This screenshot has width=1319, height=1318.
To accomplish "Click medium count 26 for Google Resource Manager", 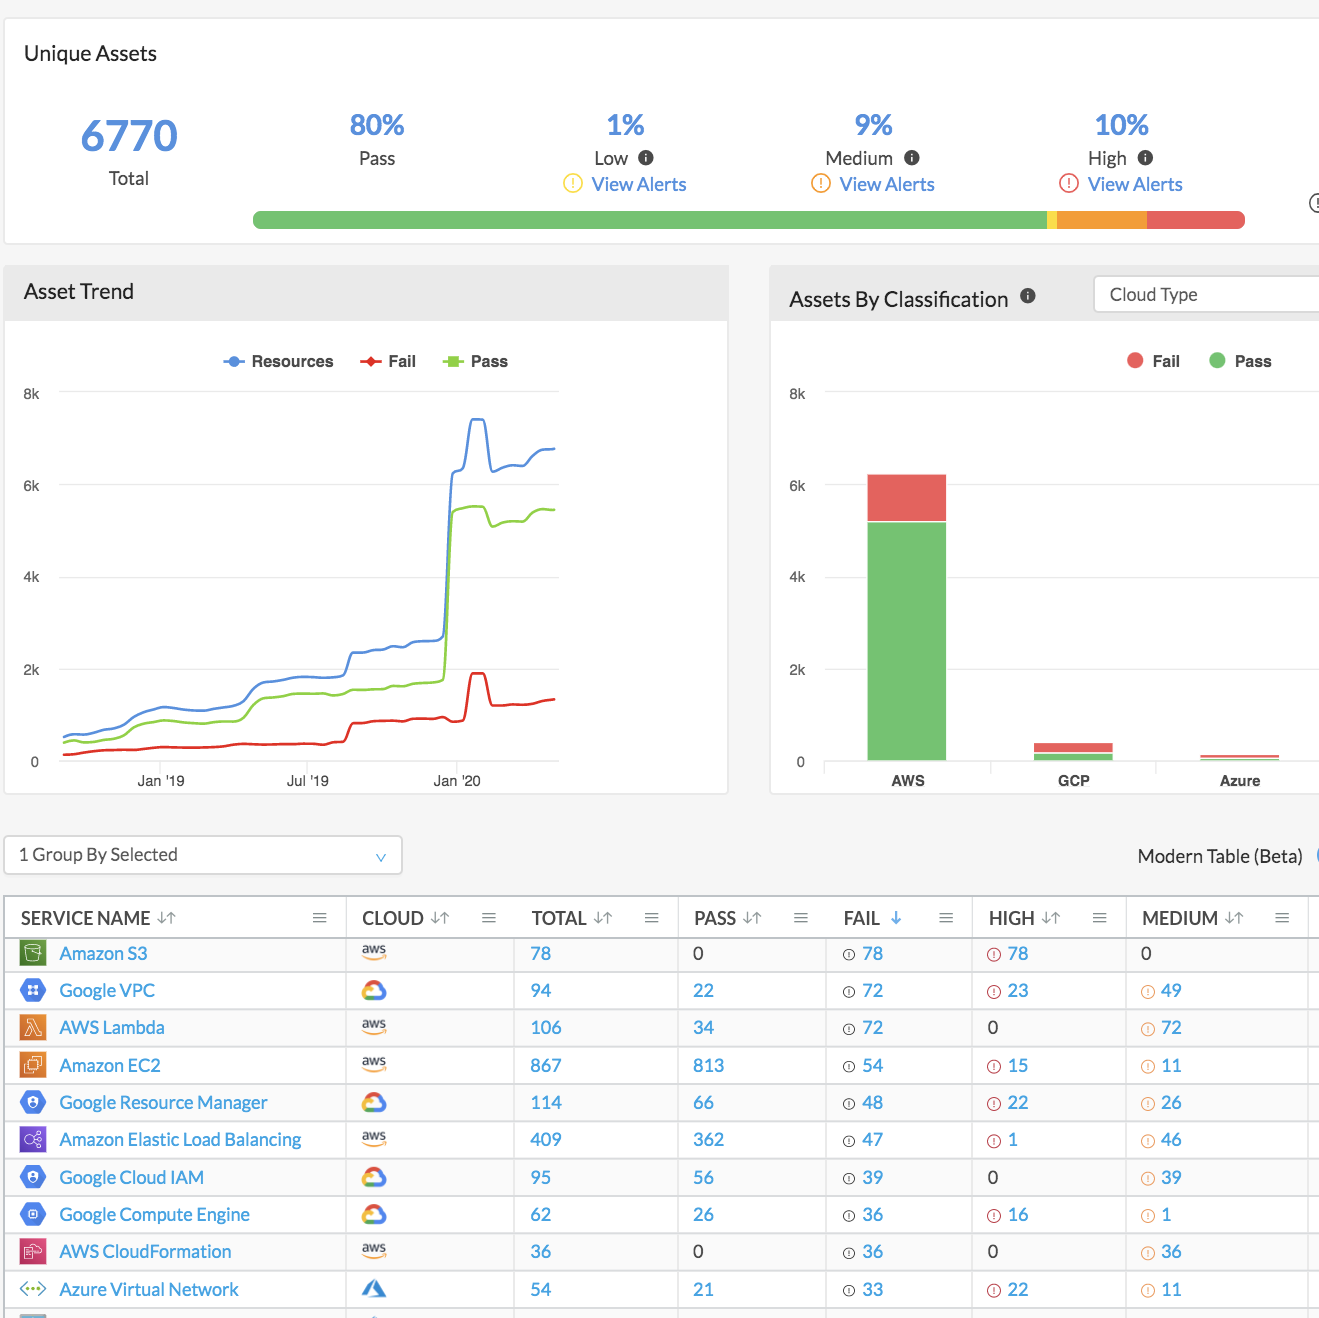I will pos(1171,1102).
